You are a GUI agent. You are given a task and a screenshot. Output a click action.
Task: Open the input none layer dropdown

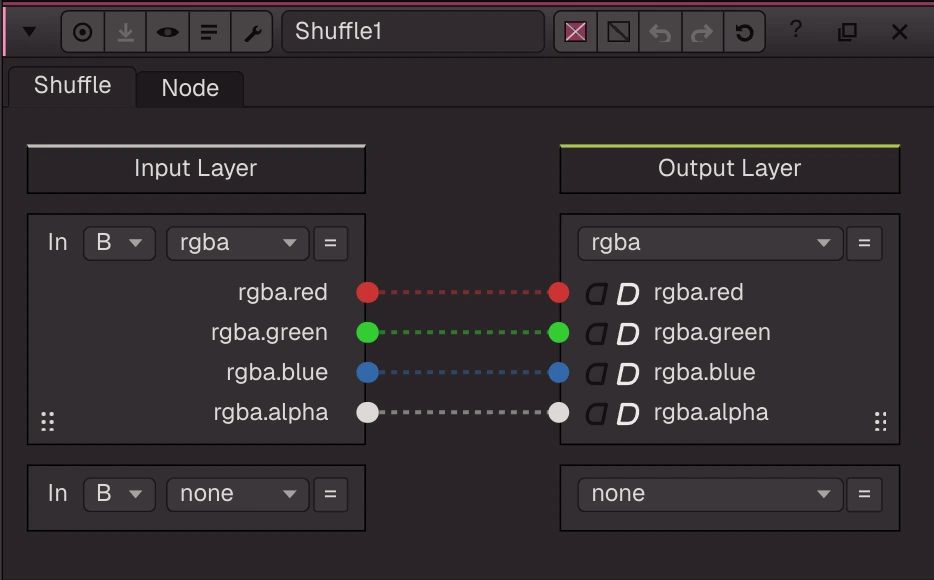tap(238, 494)
